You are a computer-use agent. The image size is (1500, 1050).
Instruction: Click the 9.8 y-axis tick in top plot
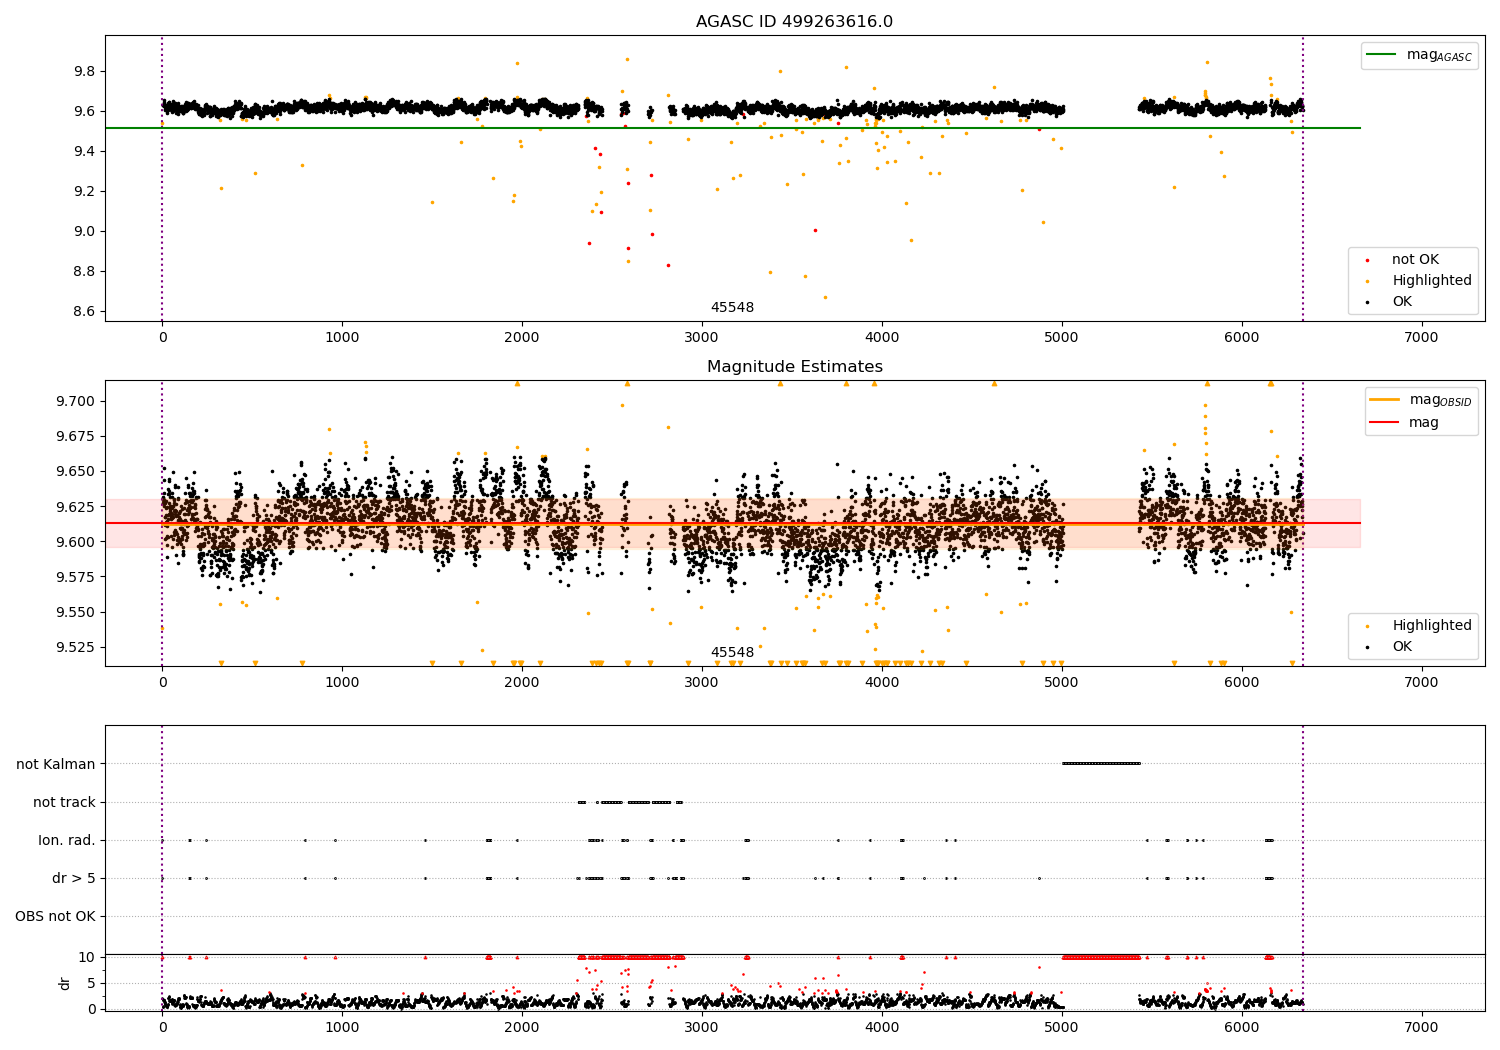coord(84,72)
